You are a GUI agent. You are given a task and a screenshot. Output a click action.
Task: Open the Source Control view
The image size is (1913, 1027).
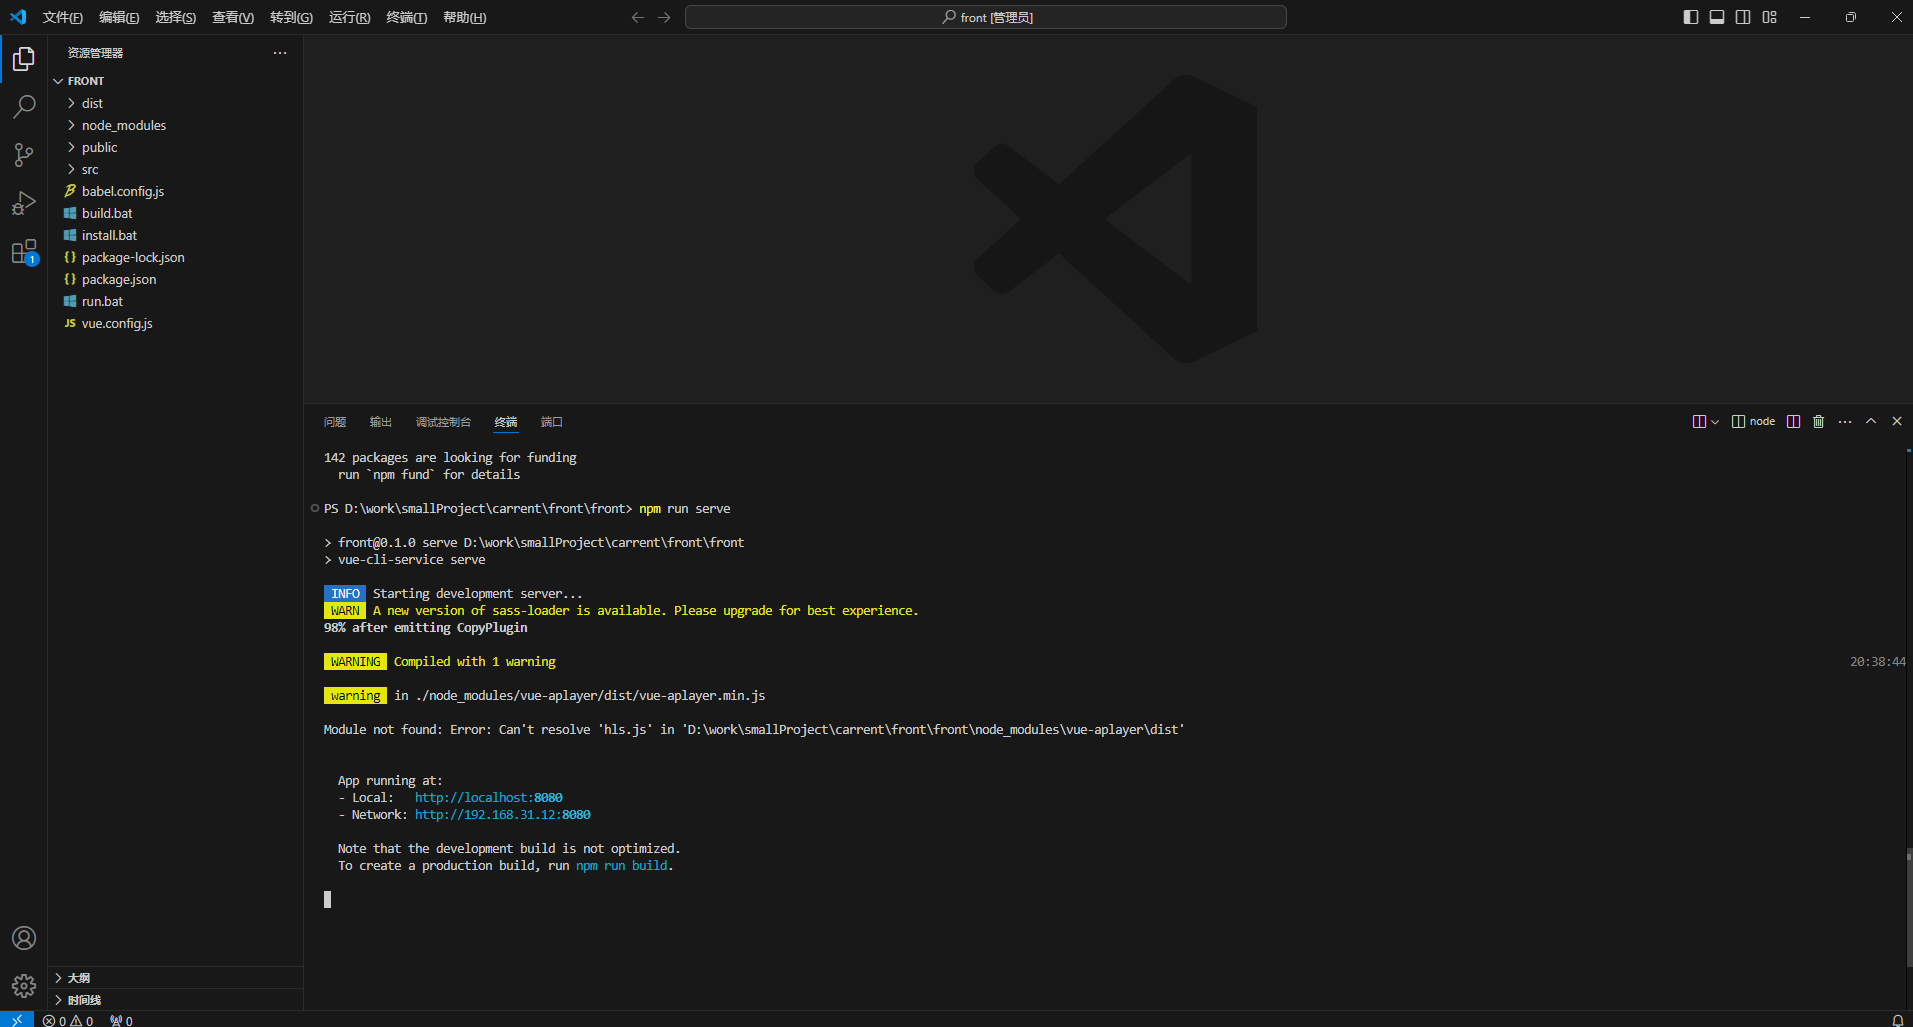point(24,154)
